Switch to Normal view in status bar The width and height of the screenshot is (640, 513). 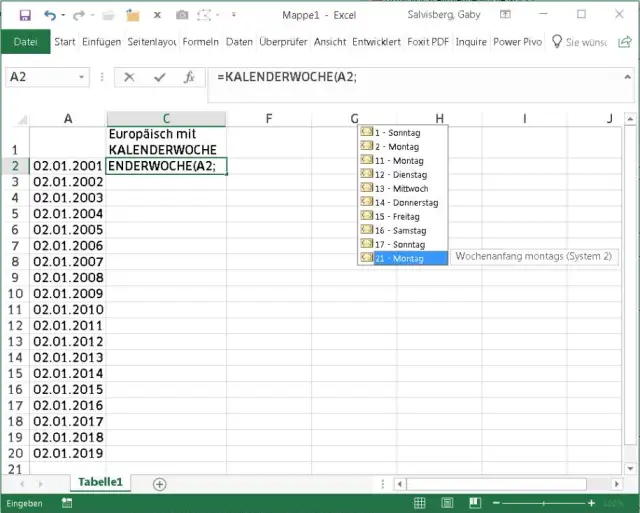[420, 503]
